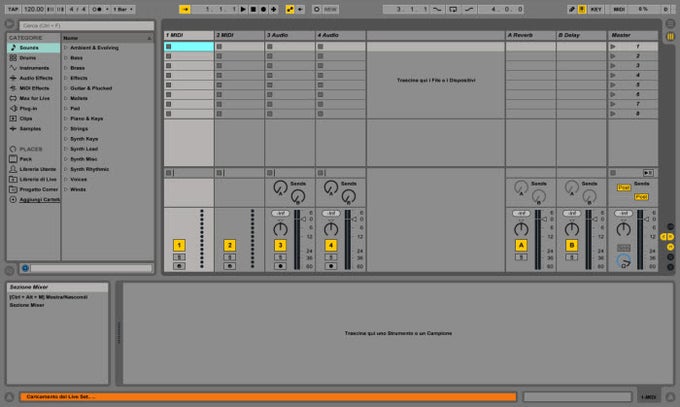Click the Arrangement Record button
Viewport: 680px width, 407px height.
coord(263,9)
